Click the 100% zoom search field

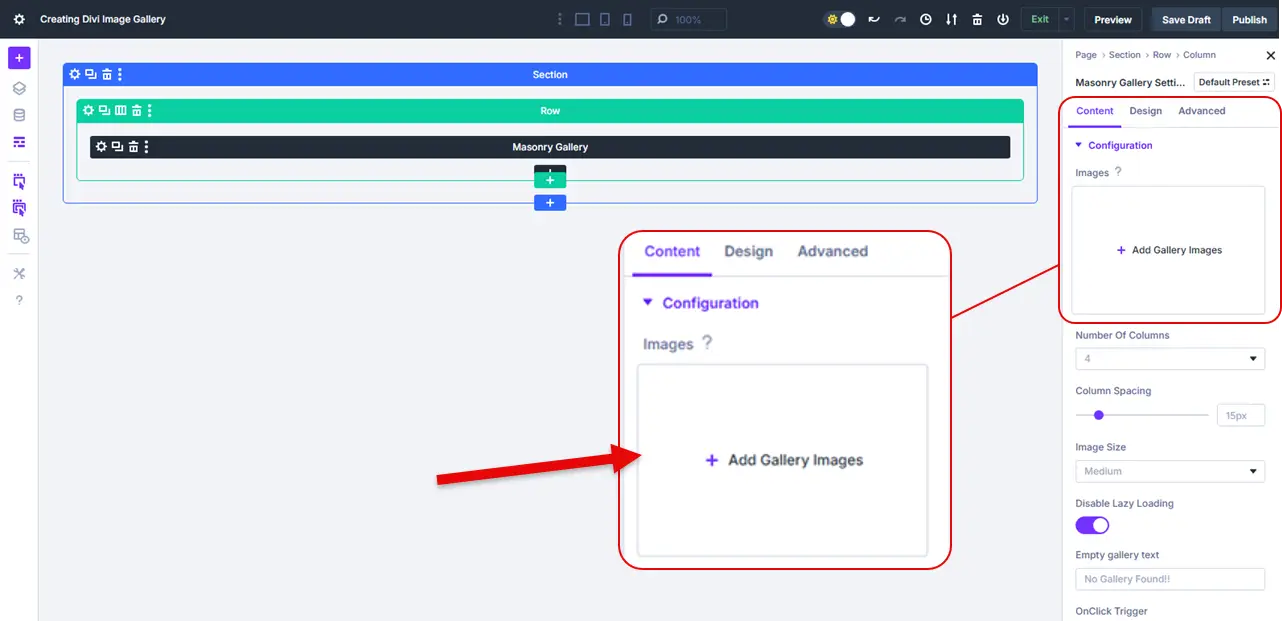coord(689,19)
